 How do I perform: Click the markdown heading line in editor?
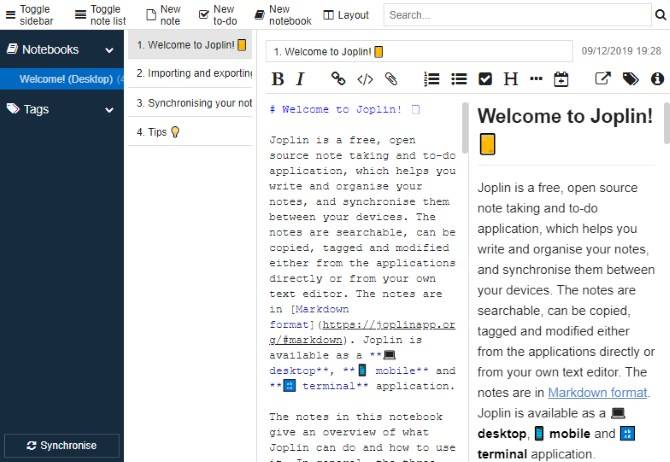coord(344,109)
